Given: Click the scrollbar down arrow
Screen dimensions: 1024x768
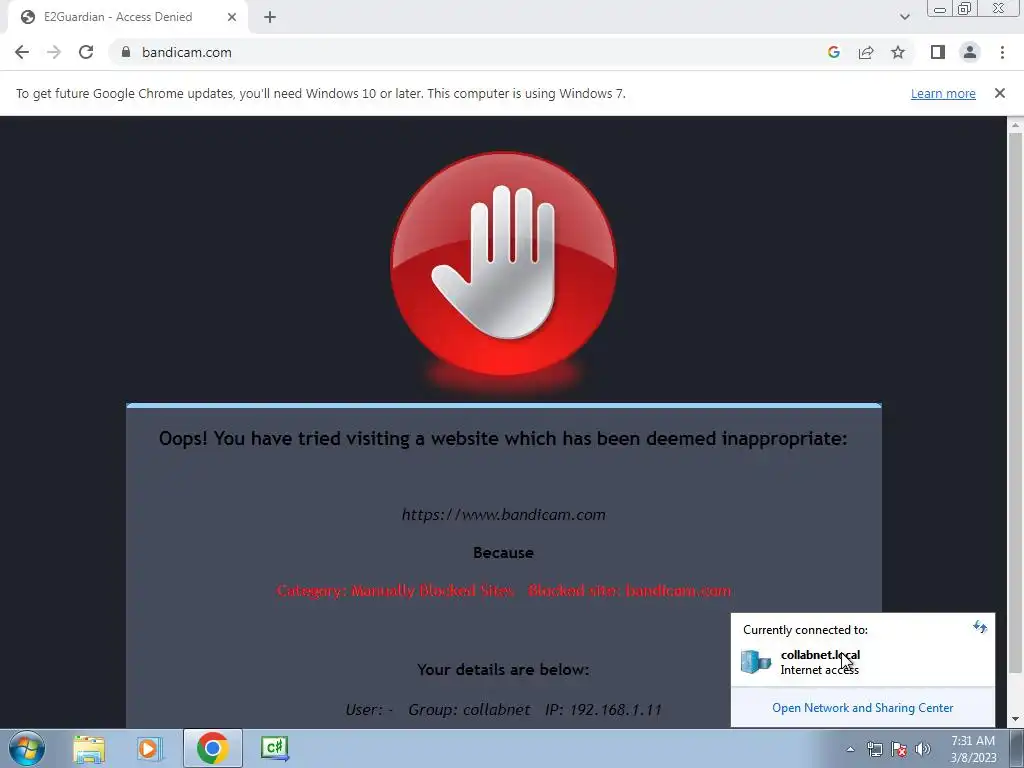Looking at the screenshot, I should click(1015, 720).
